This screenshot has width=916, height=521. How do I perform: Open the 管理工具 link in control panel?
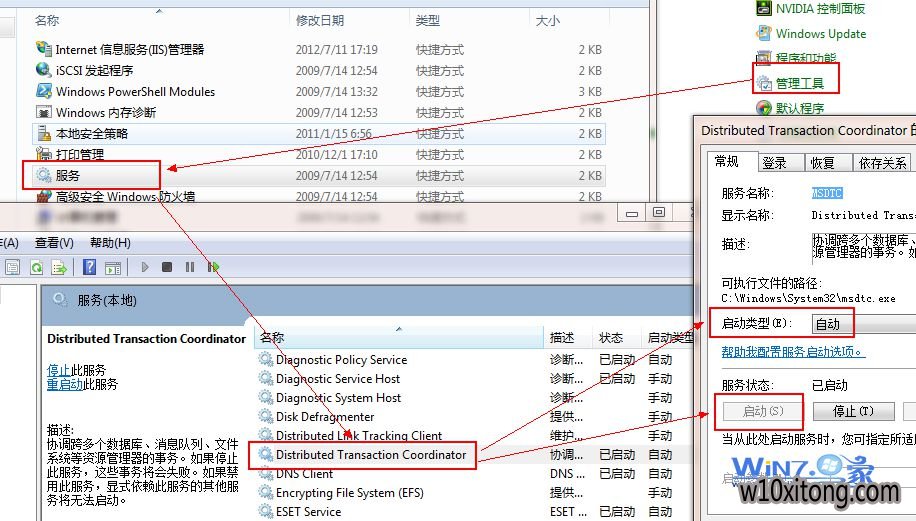point(800,84)
